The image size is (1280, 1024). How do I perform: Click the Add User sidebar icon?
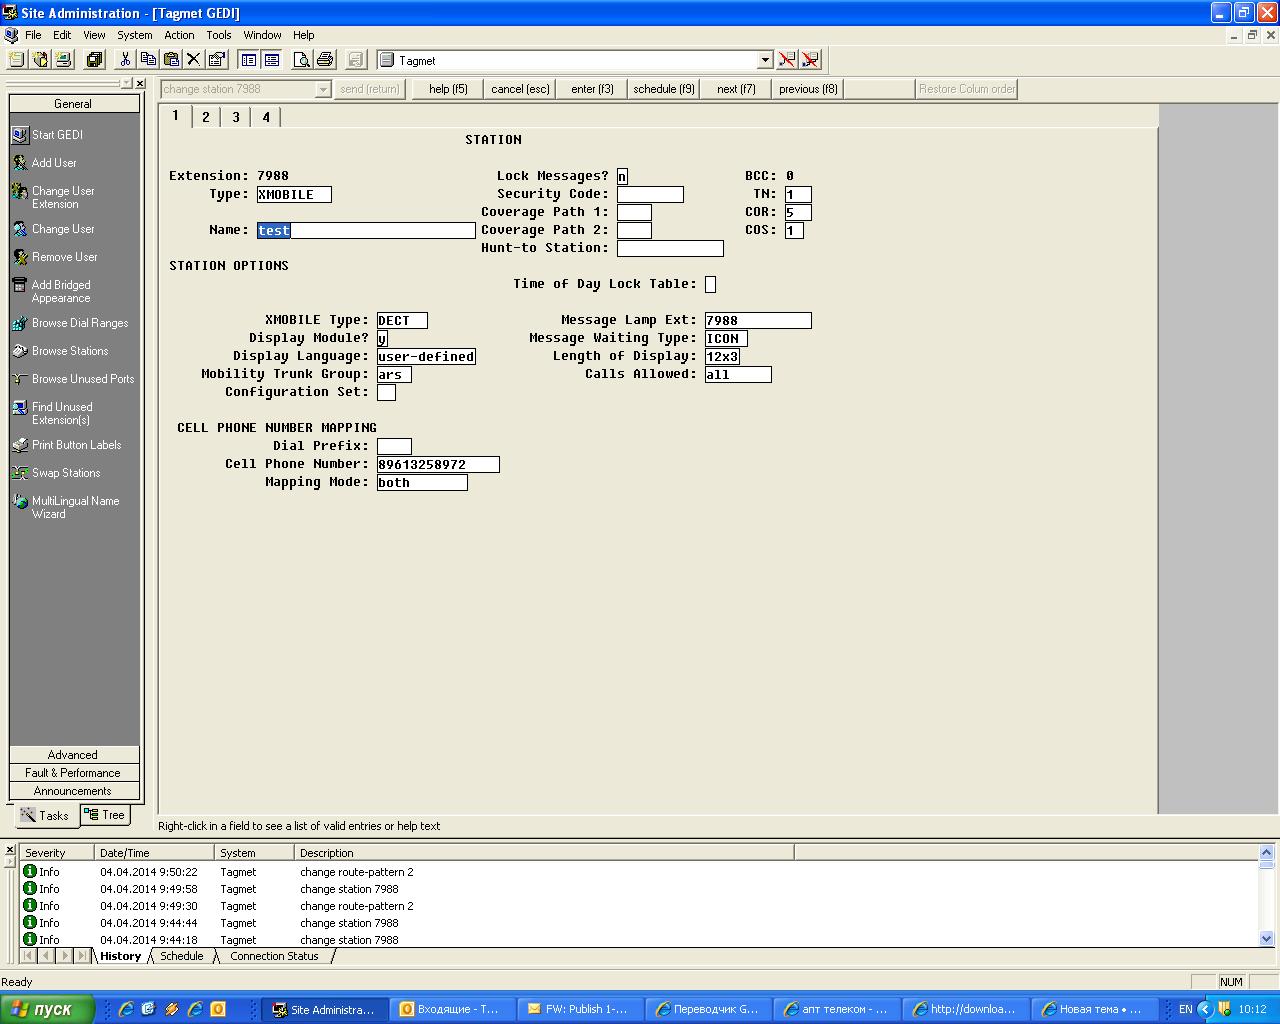(x=20, y=163)
